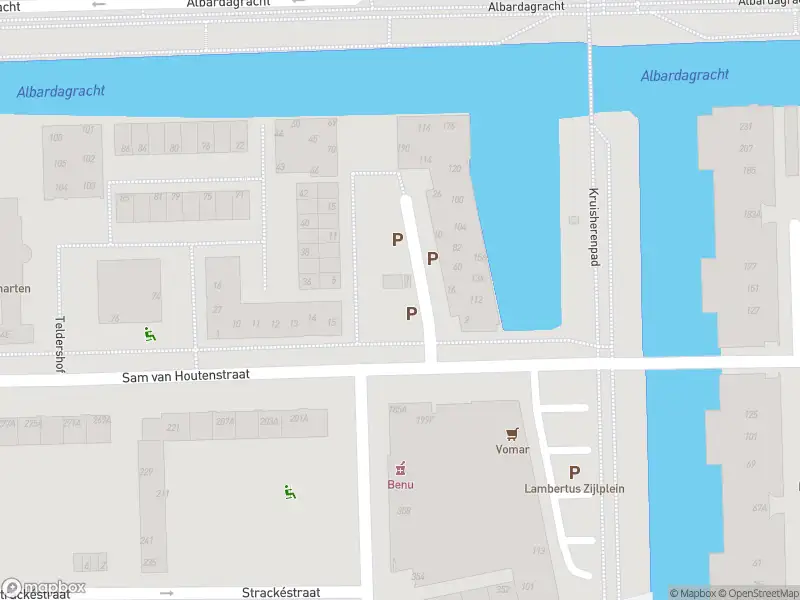
Task: Click the right blue Albardagracht water label
Action: (685, 76)
